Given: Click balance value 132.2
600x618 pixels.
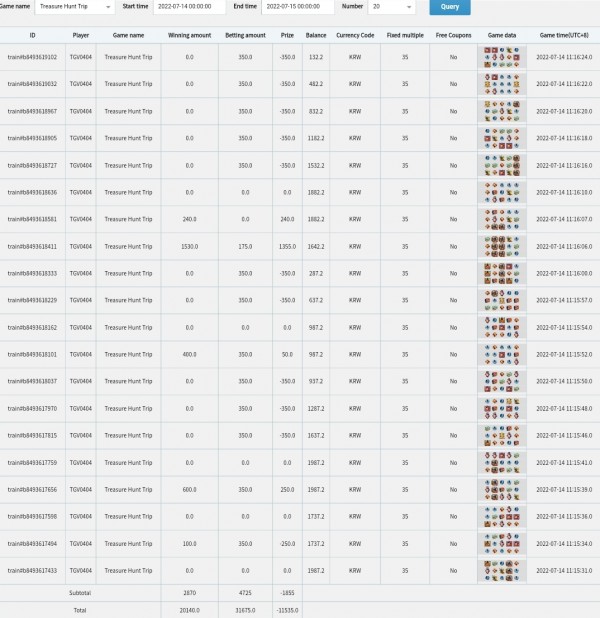Looking at the screenshot, I should pyautogui.click(x=316, y=57).
